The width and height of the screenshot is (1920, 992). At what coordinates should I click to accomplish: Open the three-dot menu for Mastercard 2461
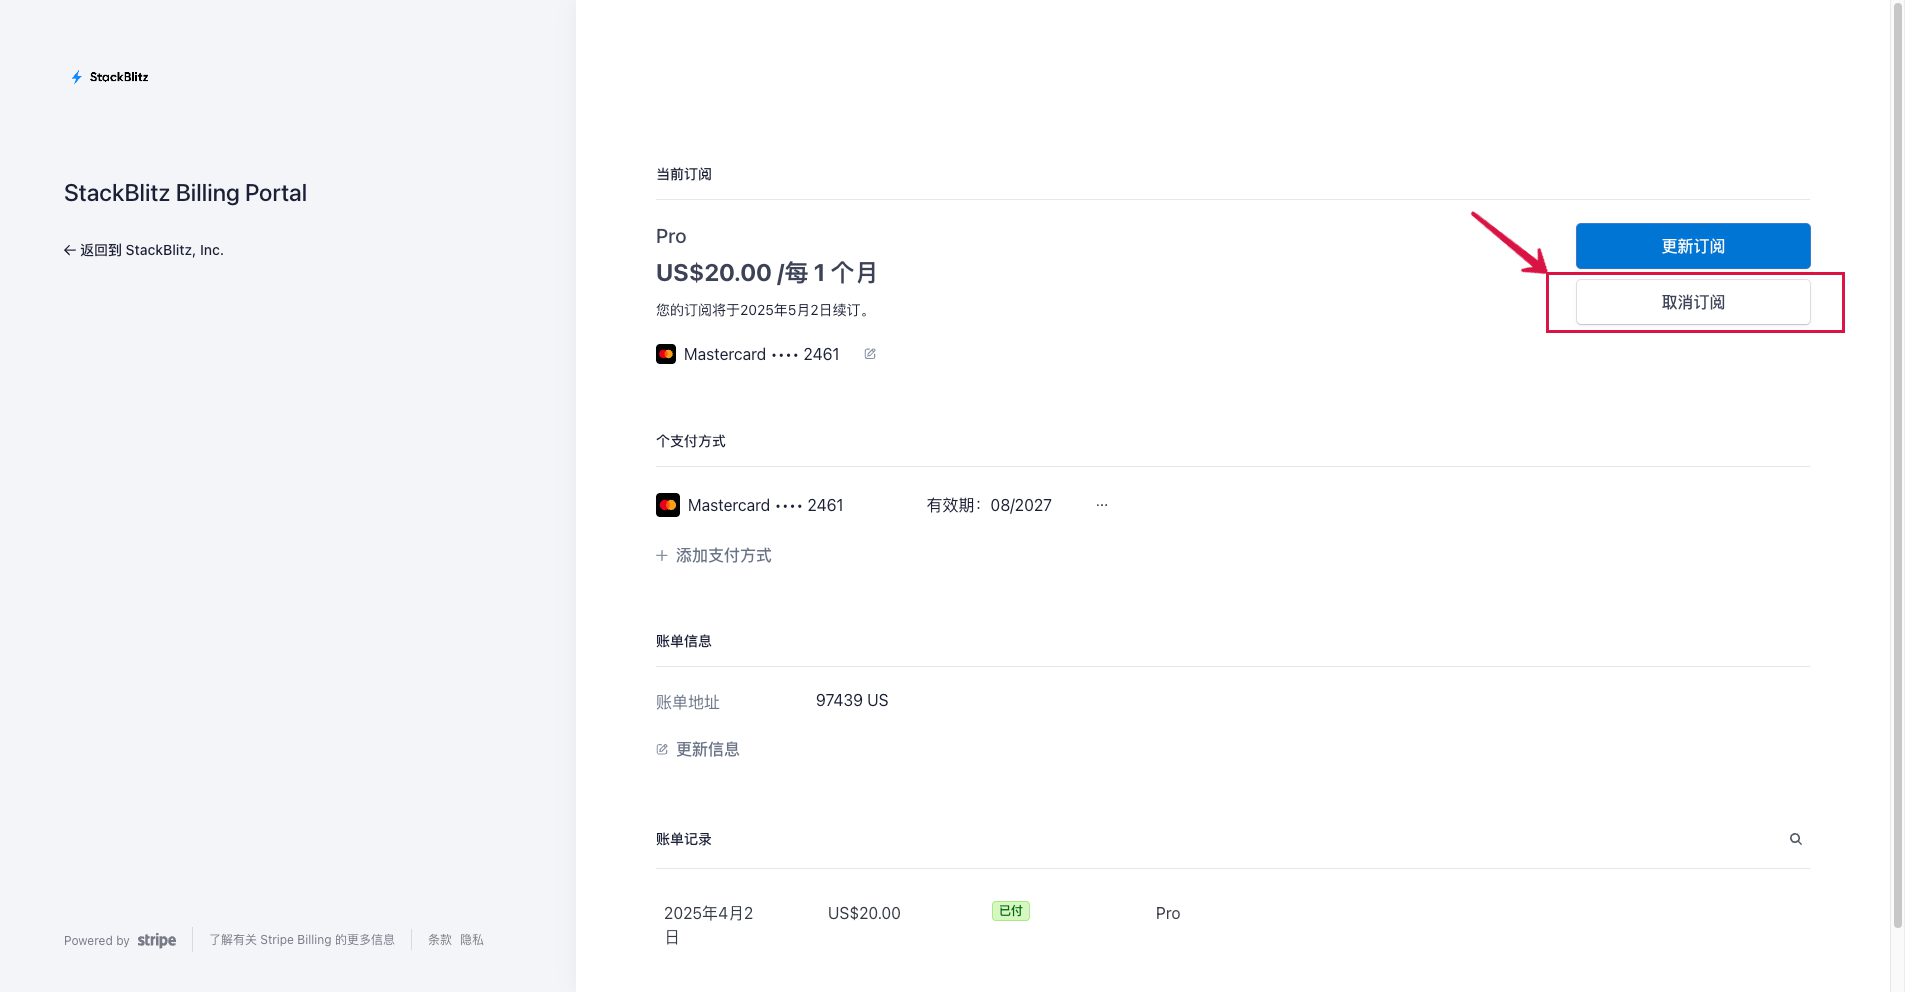click(1102, 505)
